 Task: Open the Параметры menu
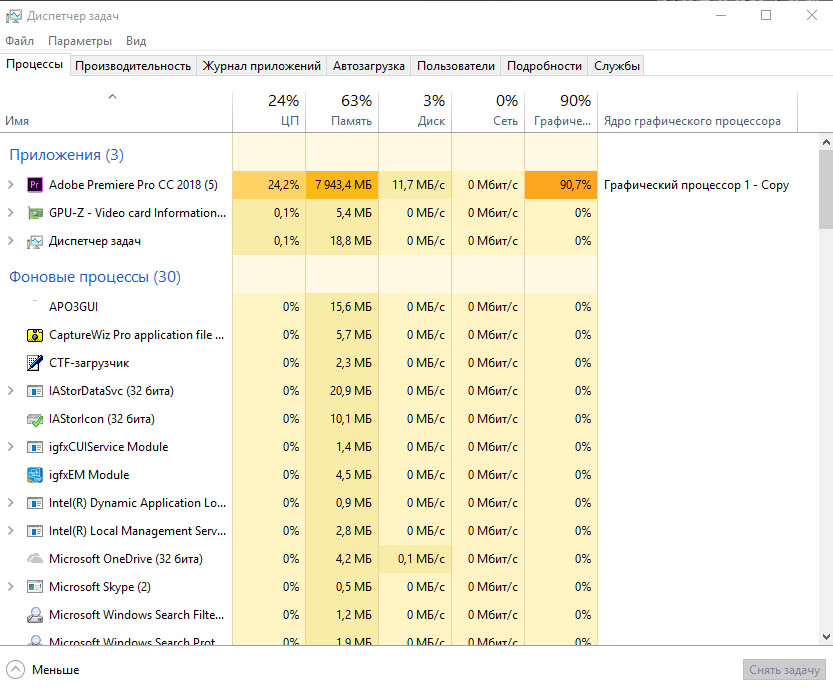(80, 41)
